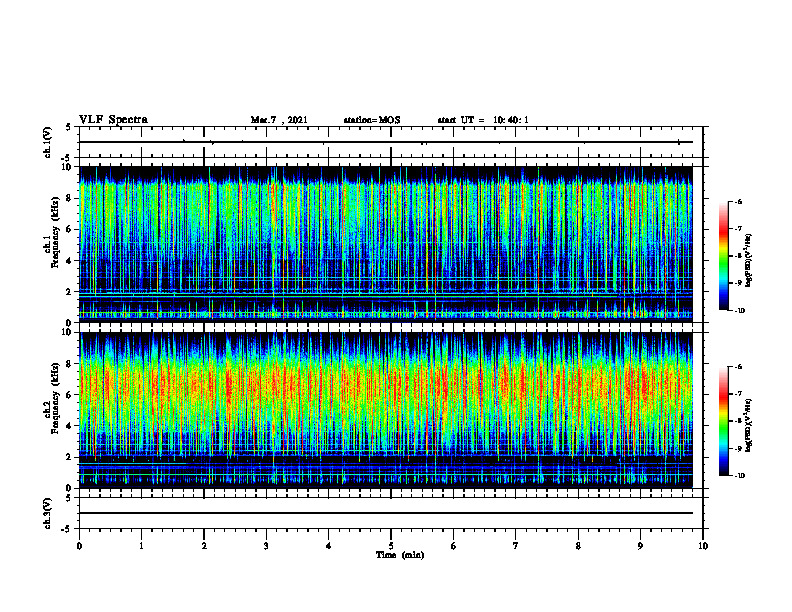The height and width of the screenshot is (612, 792).
Task: Click the time axis tick label "3"
Action: point(266,546)
